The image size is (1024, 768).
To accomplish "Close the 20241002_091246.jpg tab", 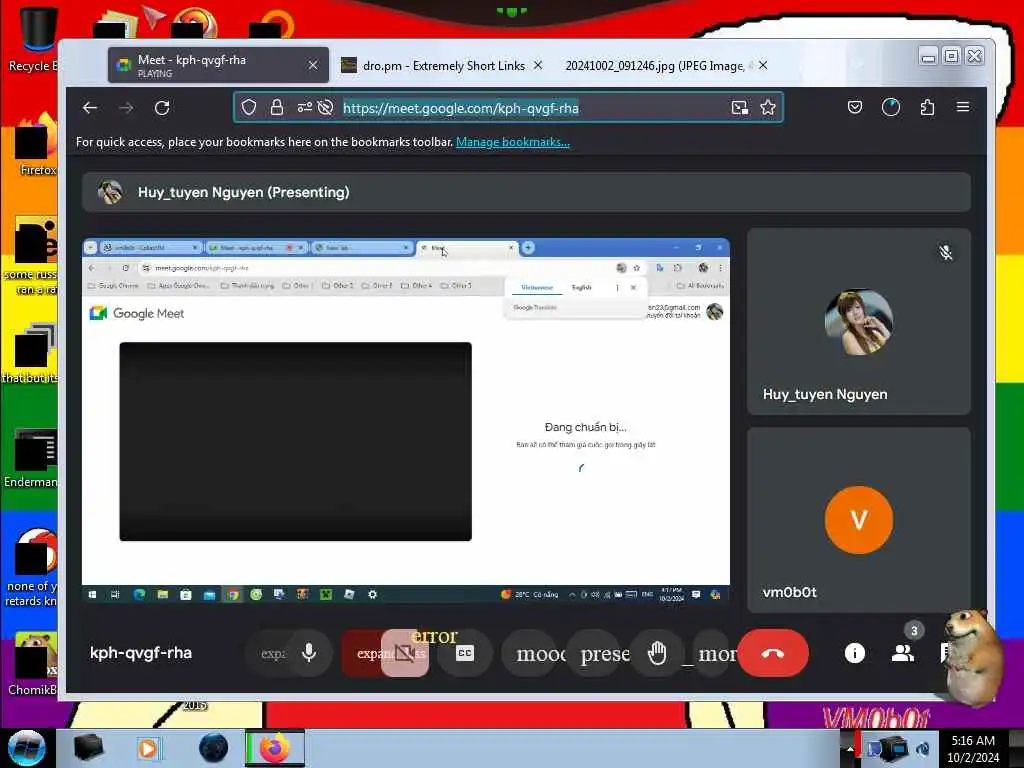I will point(763,65).
